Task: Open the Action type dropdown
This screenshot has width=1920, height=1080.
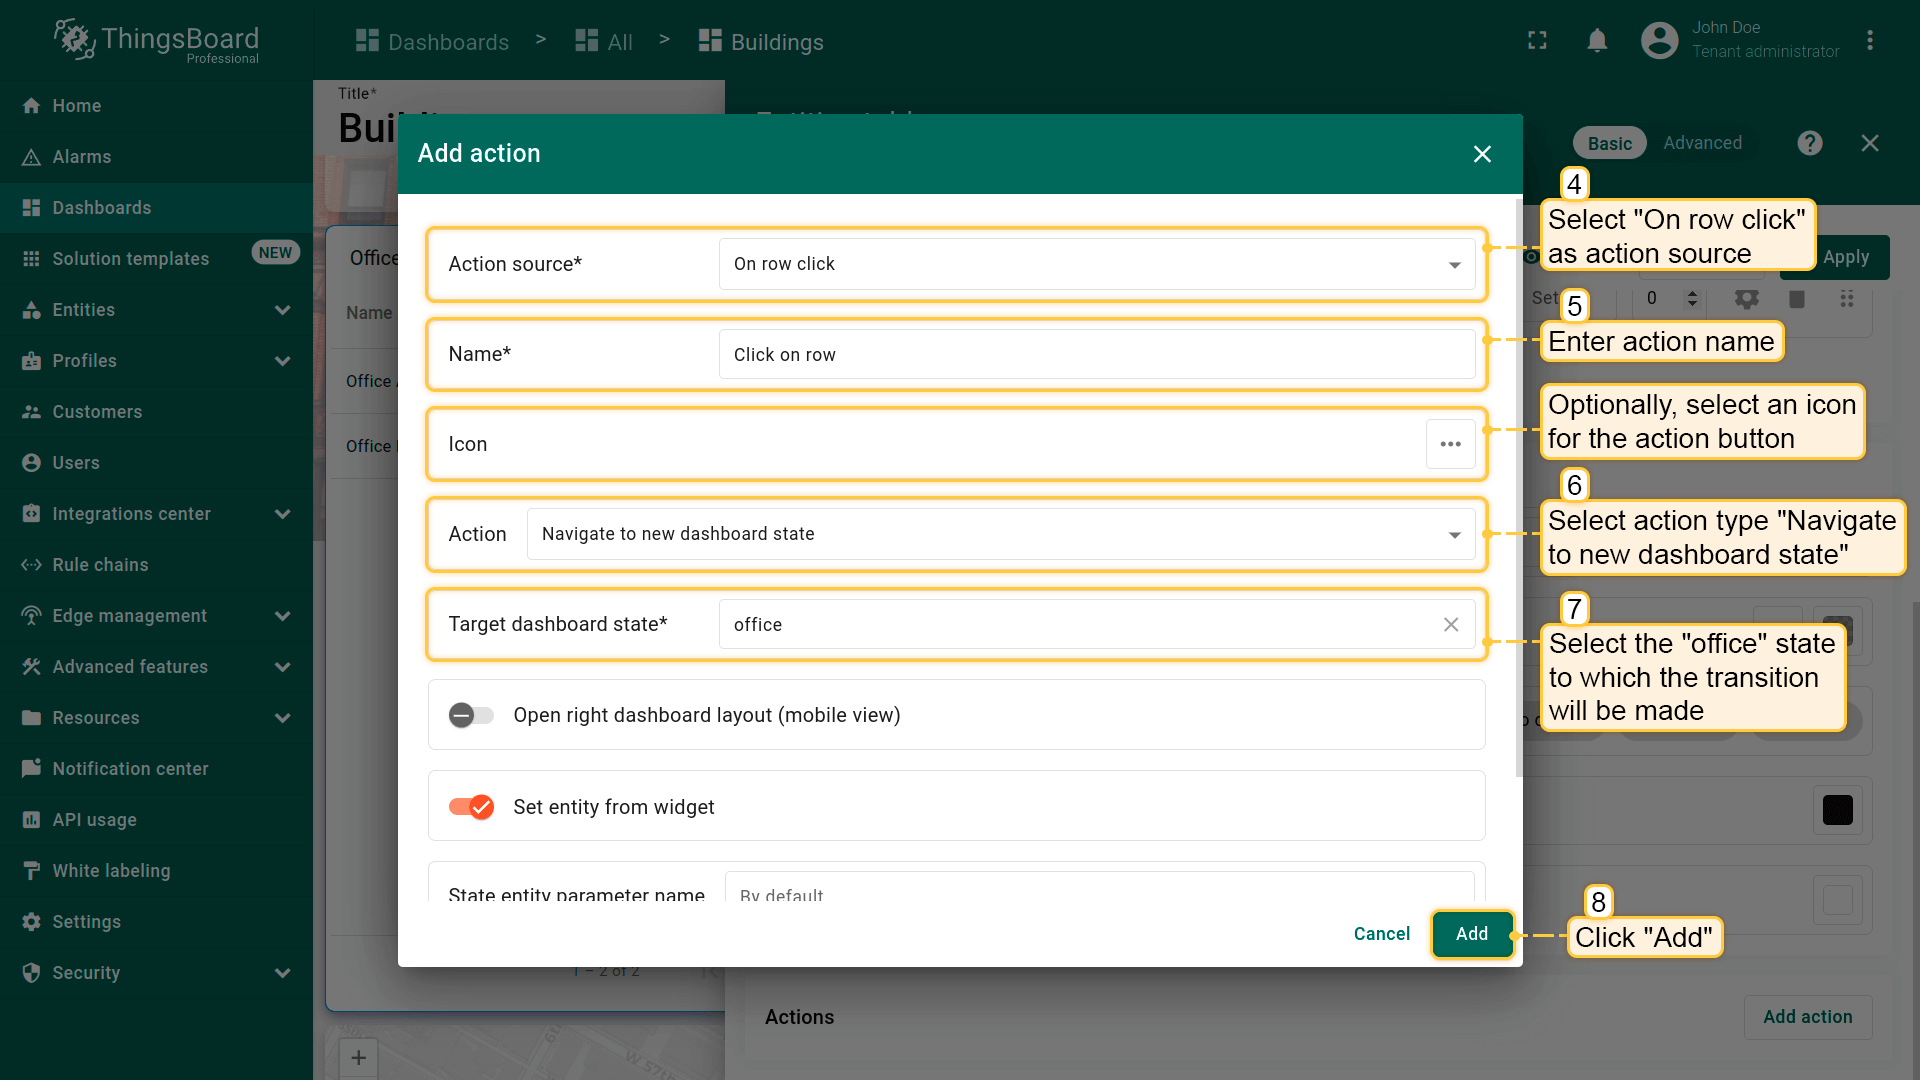Action: tap(1000, 534)
